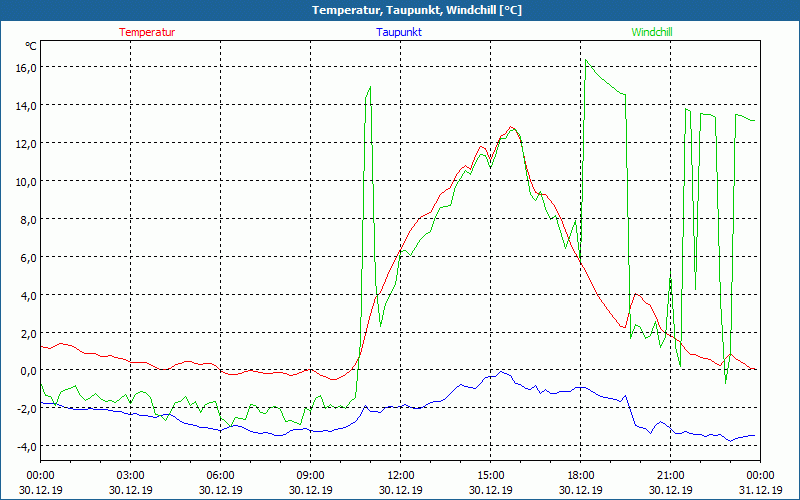Click the 31.12.19 date label
The width and height of the screenshot is (800, 500).
pyautogui.click(x=760, y=490)
